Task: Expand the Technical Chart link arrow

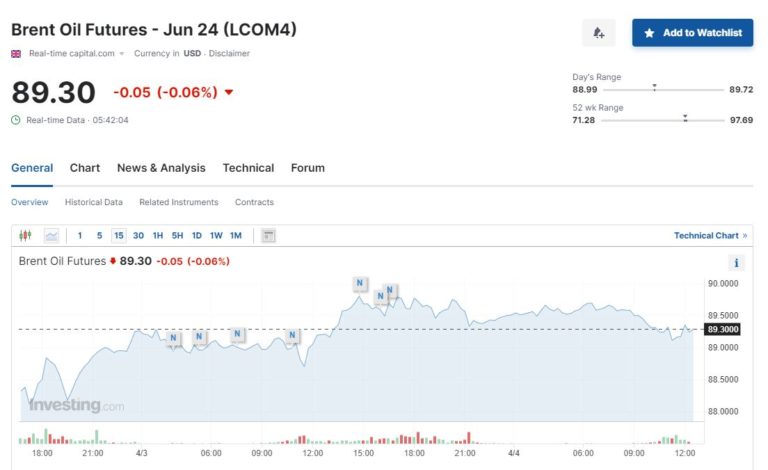Action: (x=744, y=236)
